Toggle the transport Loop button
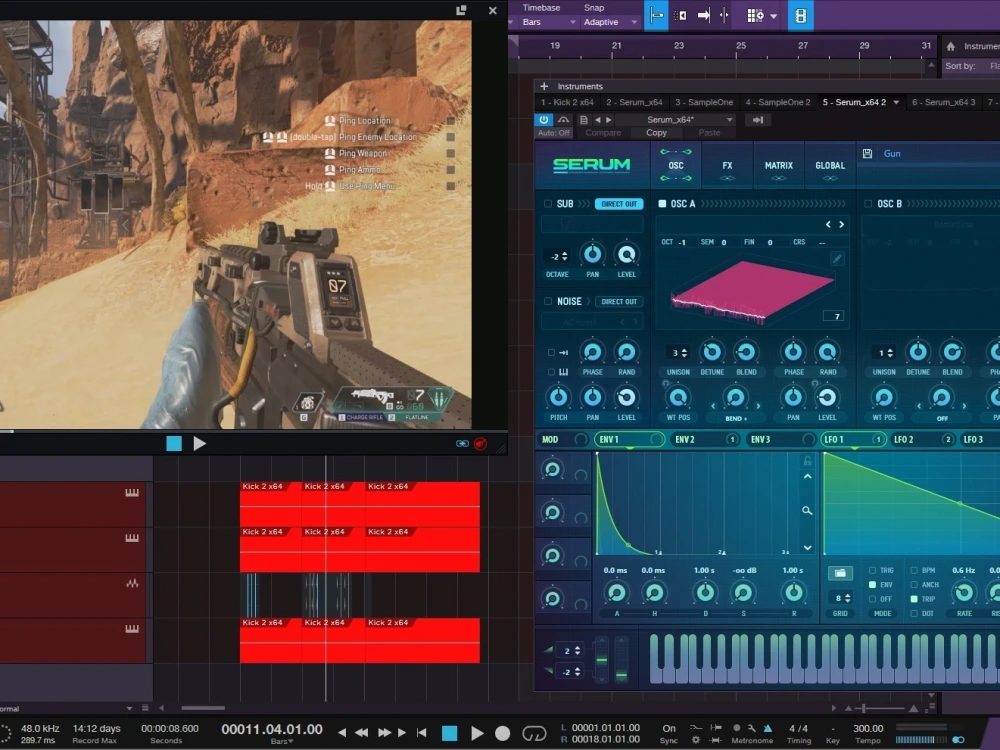Viewport: 1000px width, 750px height. pos(534,733)
